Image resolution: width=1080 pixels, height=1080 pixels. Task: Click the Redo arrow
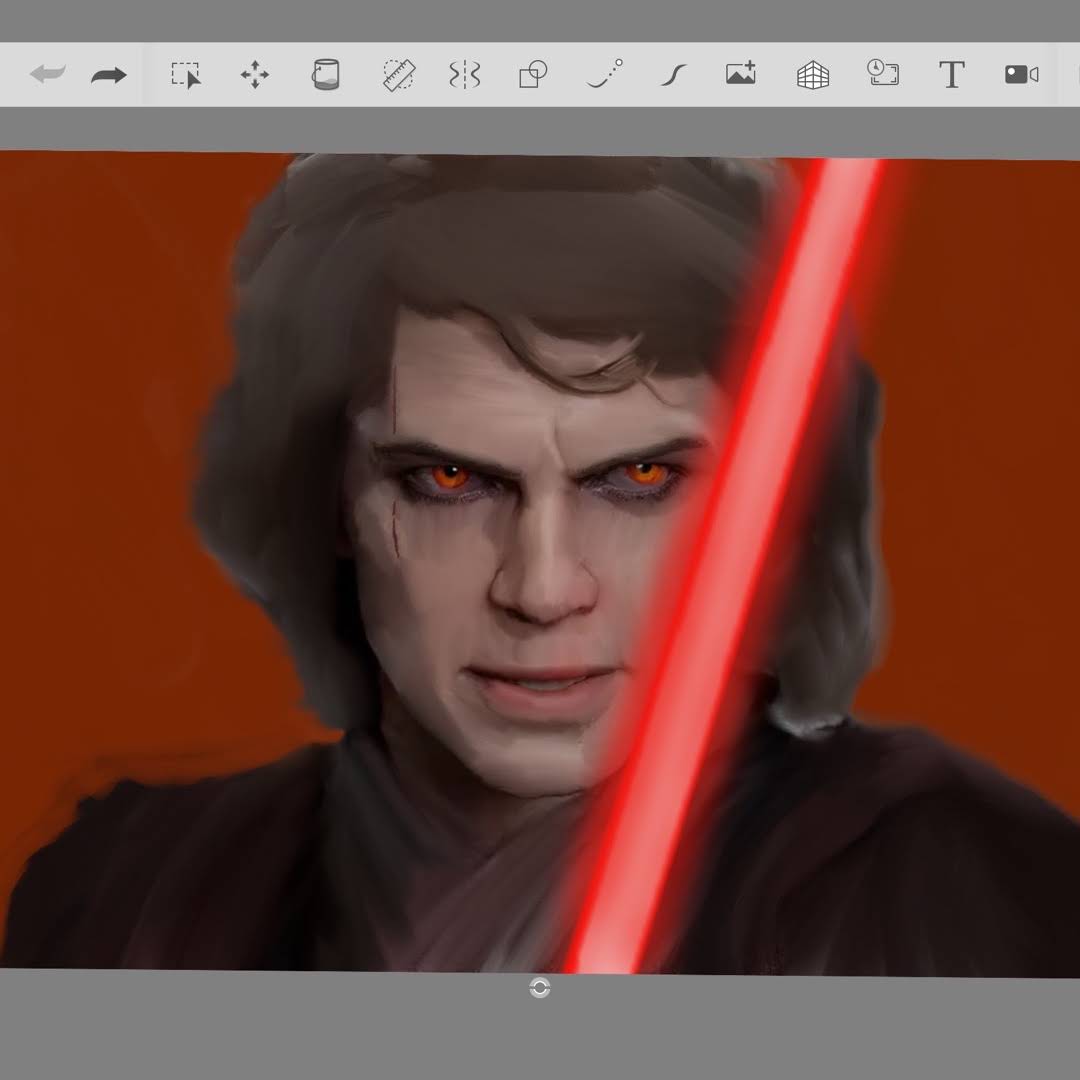(109, 74)
